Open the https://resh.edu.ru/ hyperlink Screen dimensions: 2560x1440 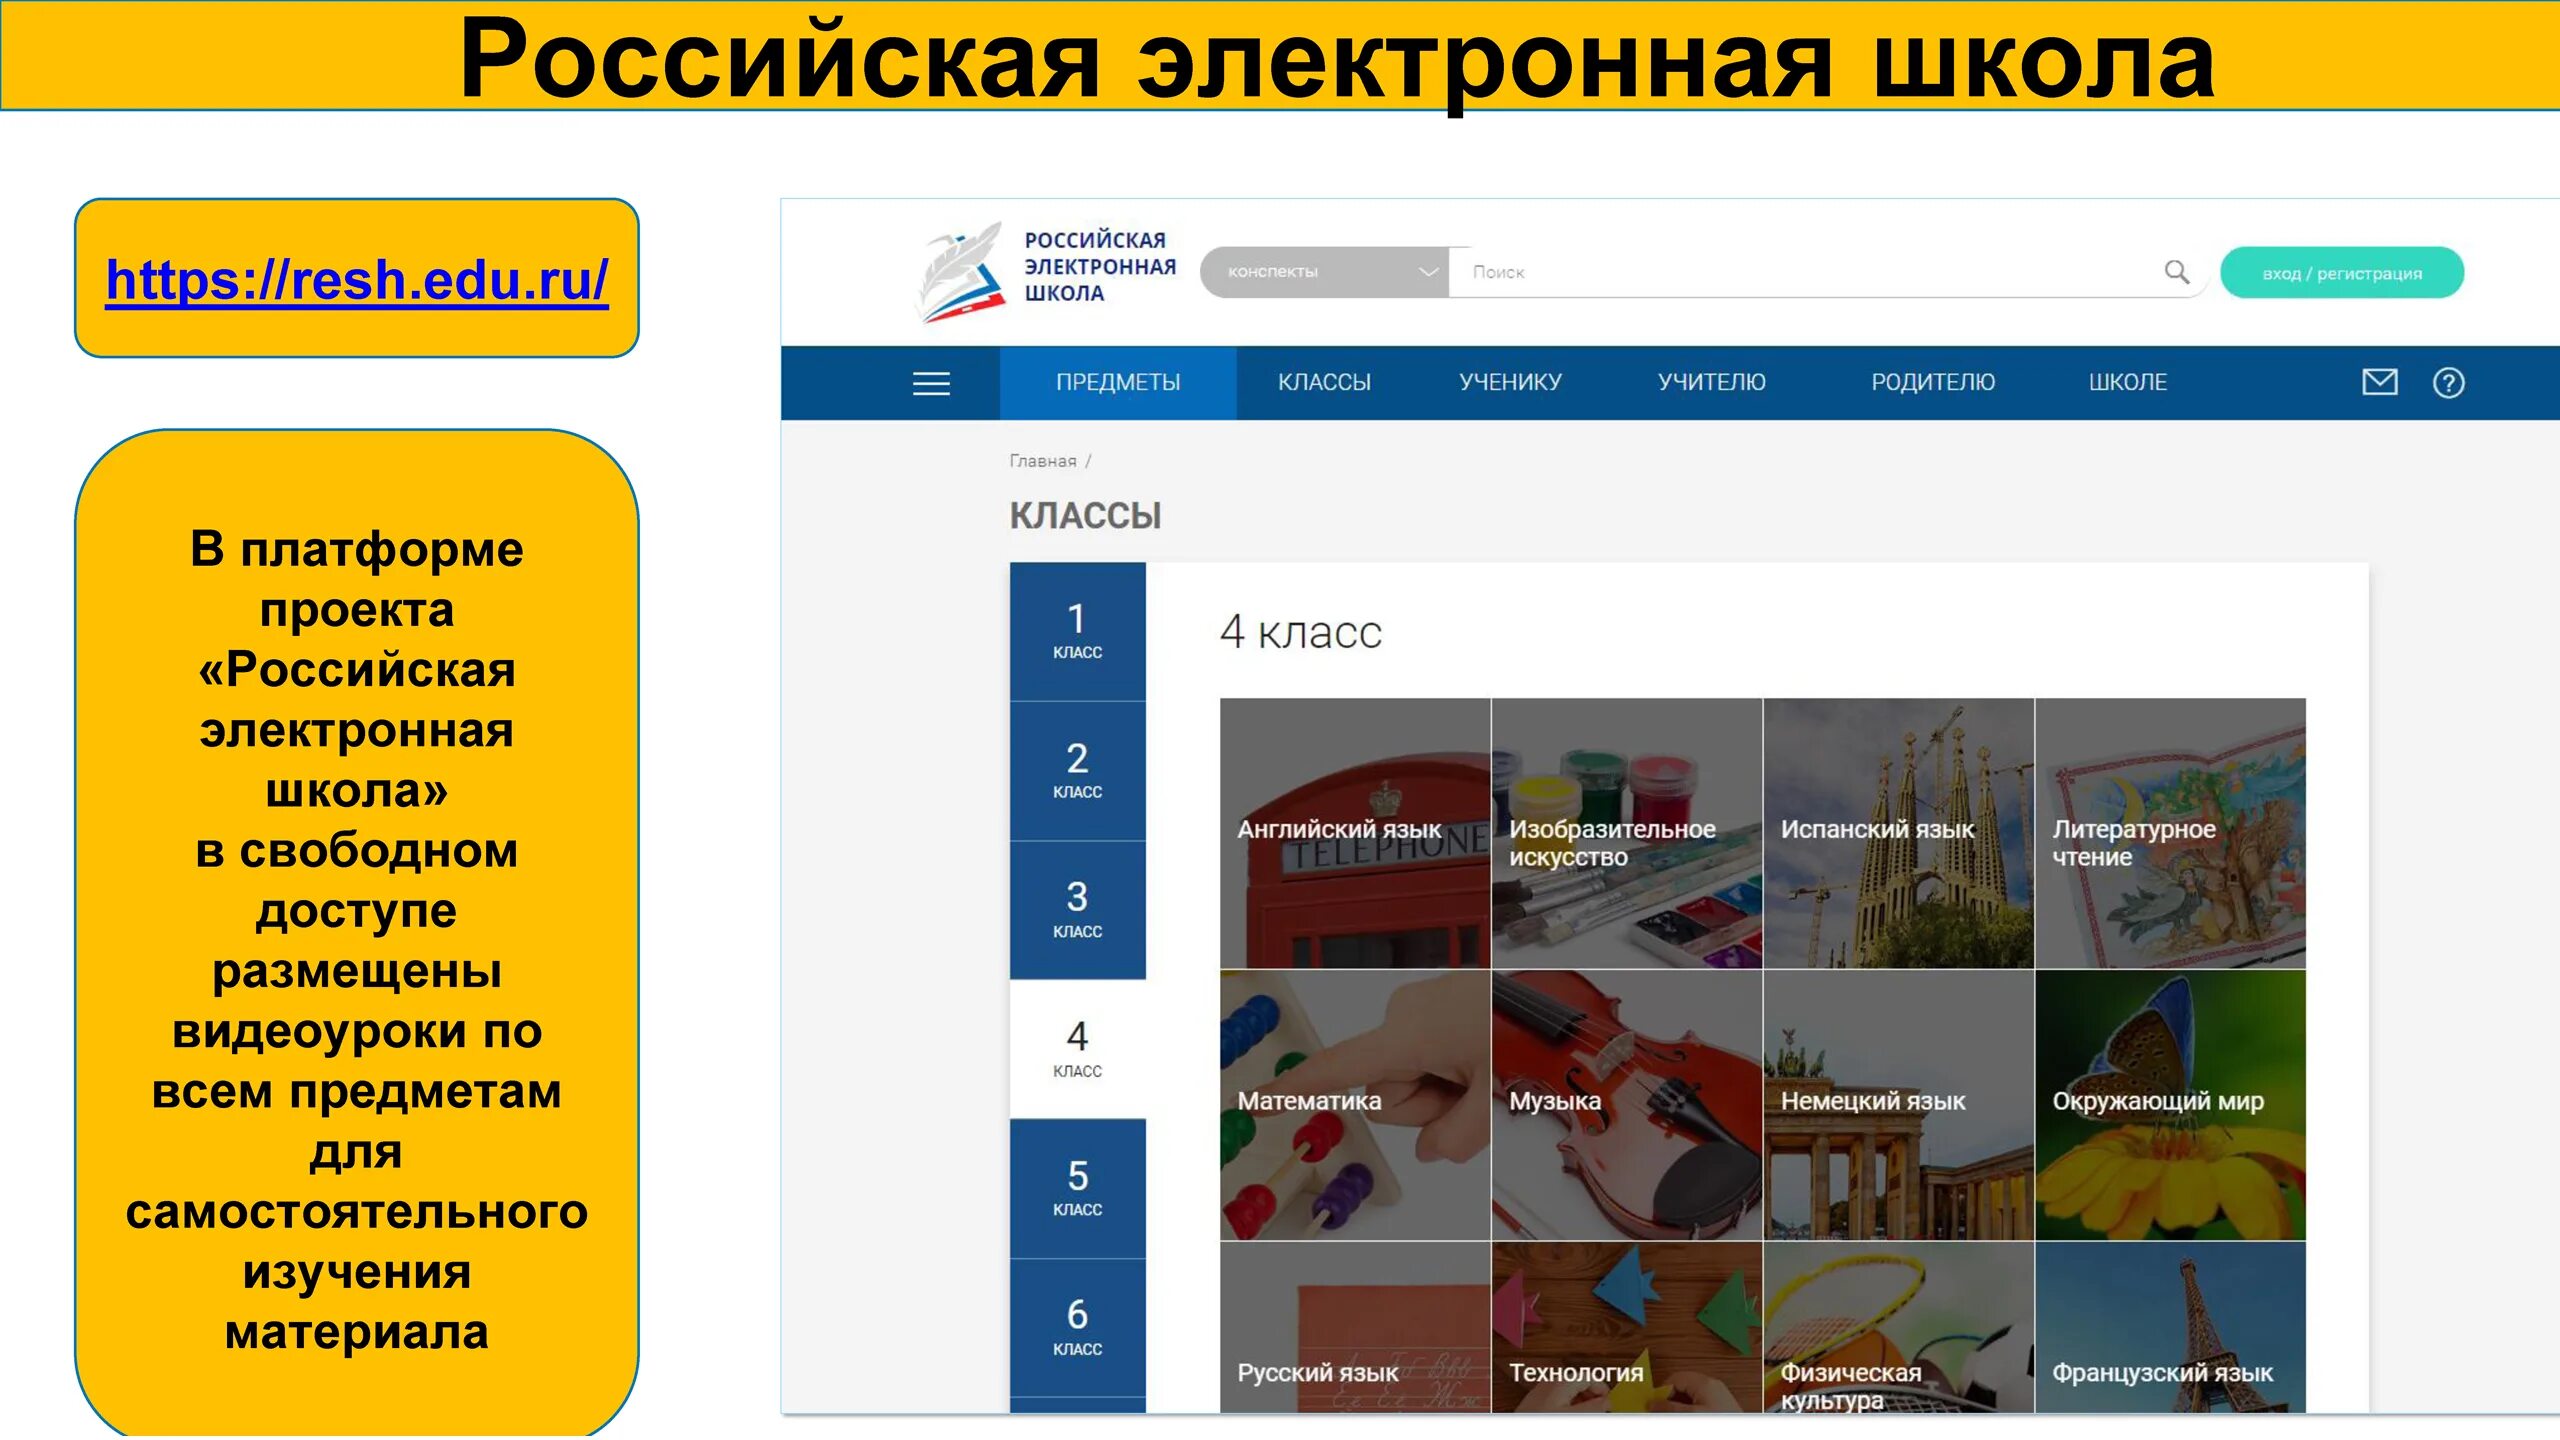pos(357,280)
